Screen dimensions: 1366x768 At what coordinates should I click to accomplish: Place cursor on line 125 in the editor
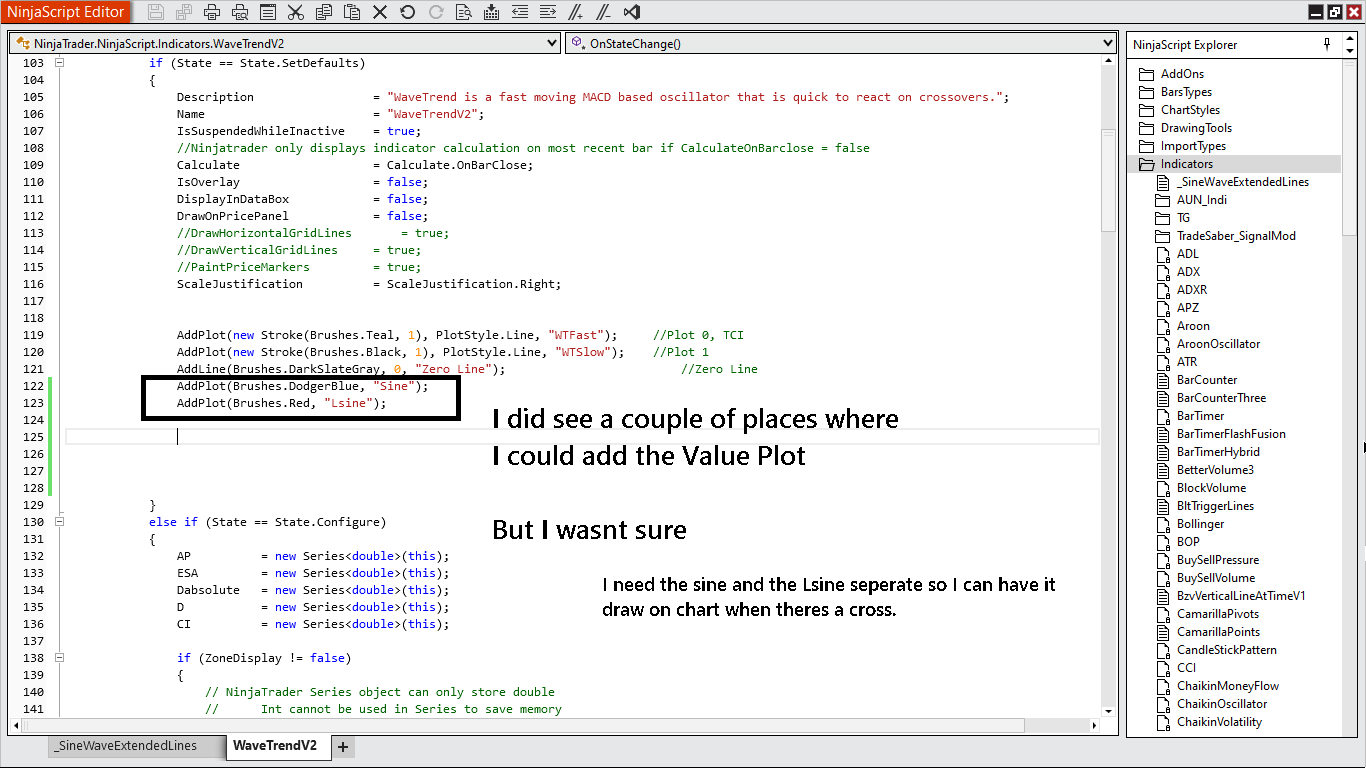582,437
